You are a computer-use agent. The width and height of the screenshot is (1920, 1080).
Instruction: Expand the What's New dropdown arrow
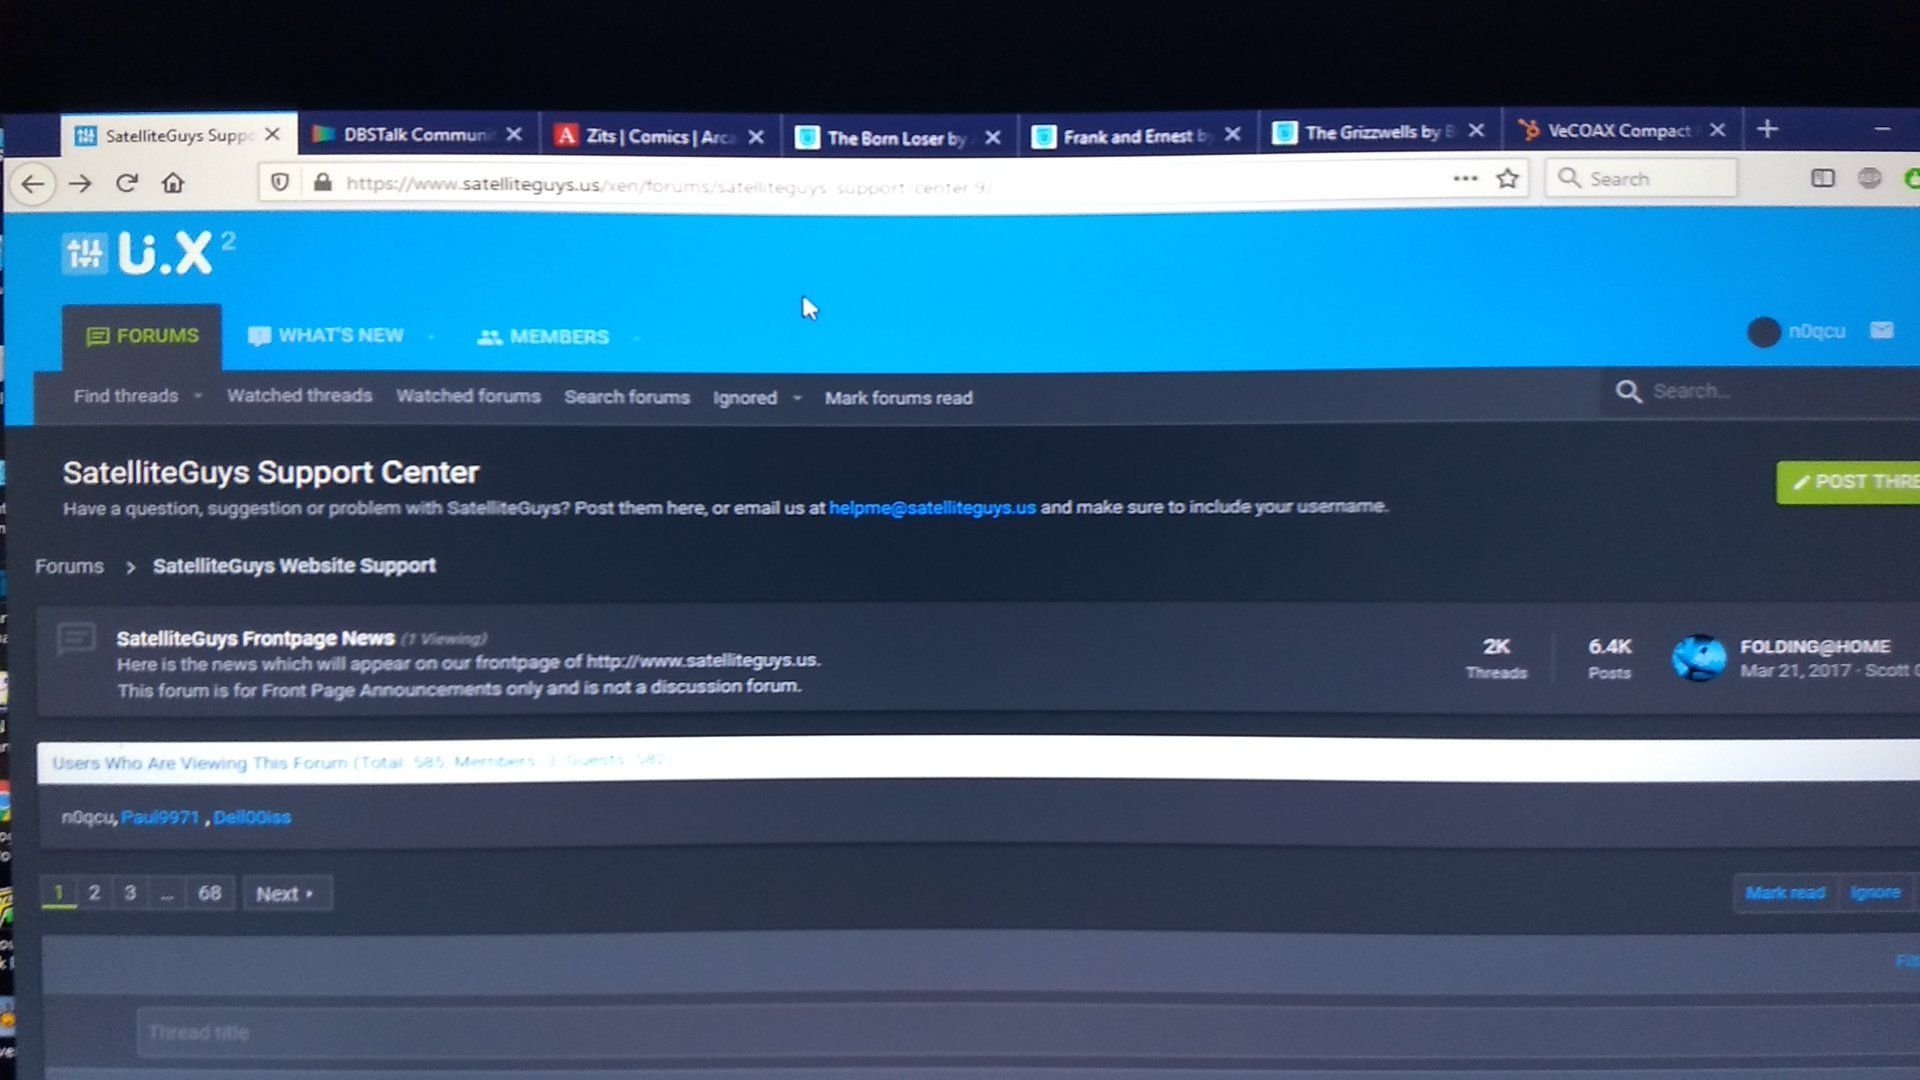pos(431,337)
